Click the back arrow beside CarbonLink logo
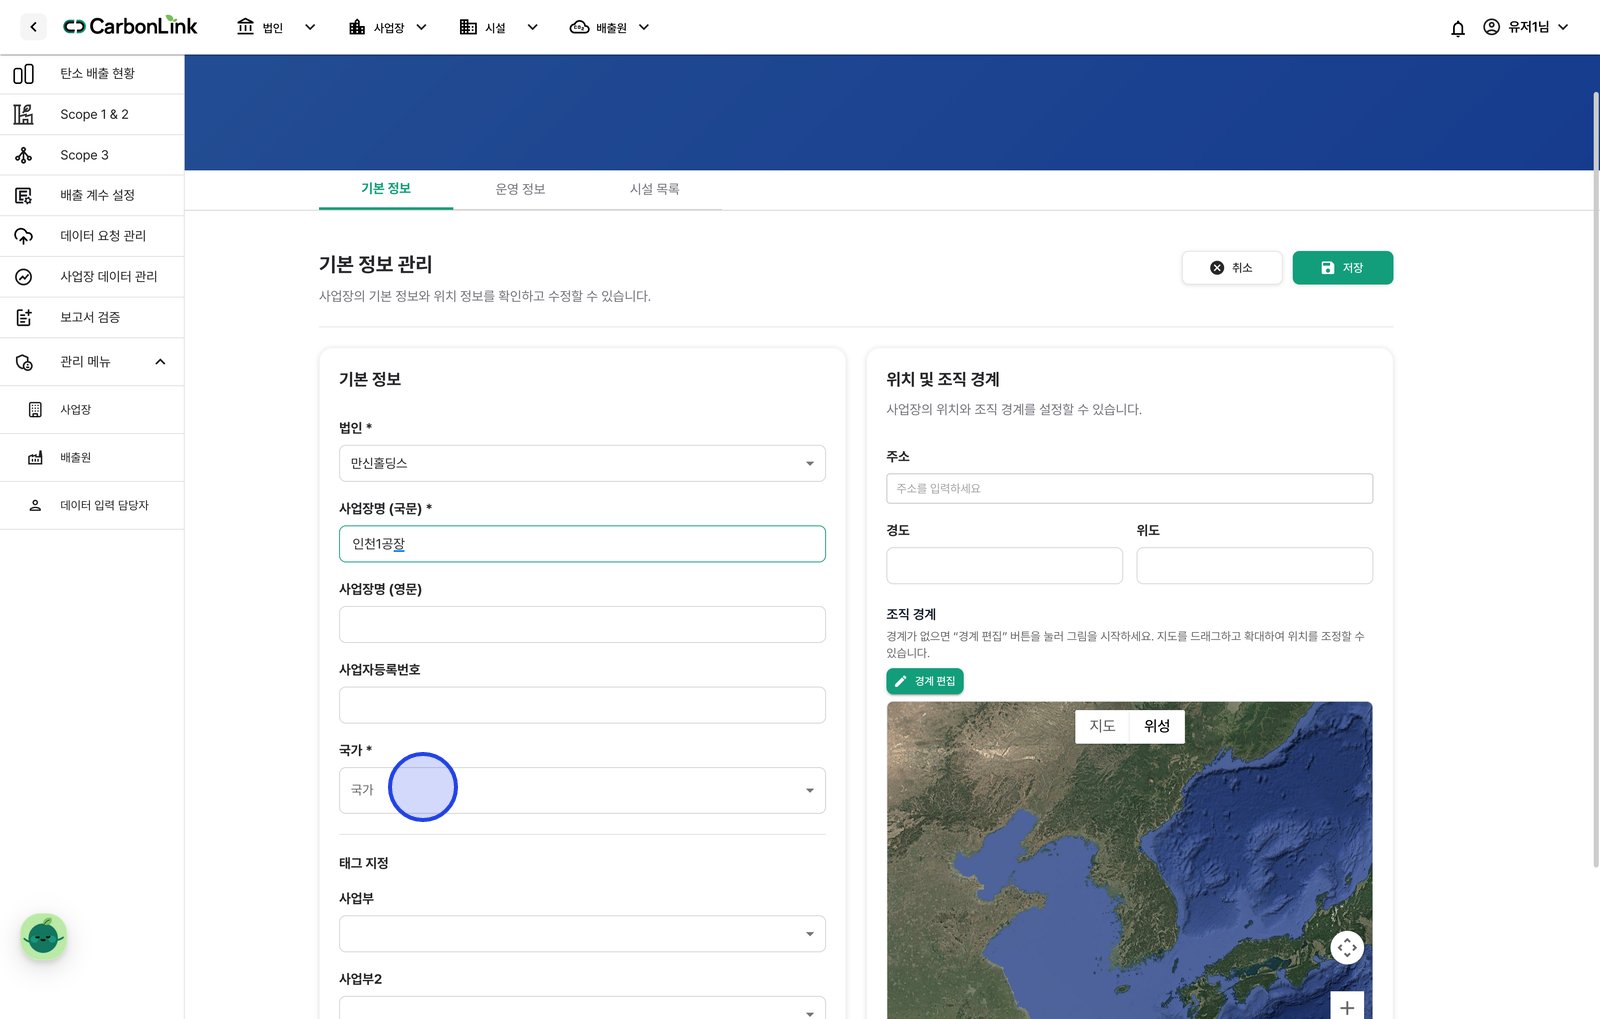1600x1019 pixels. [x=34, y=27]
